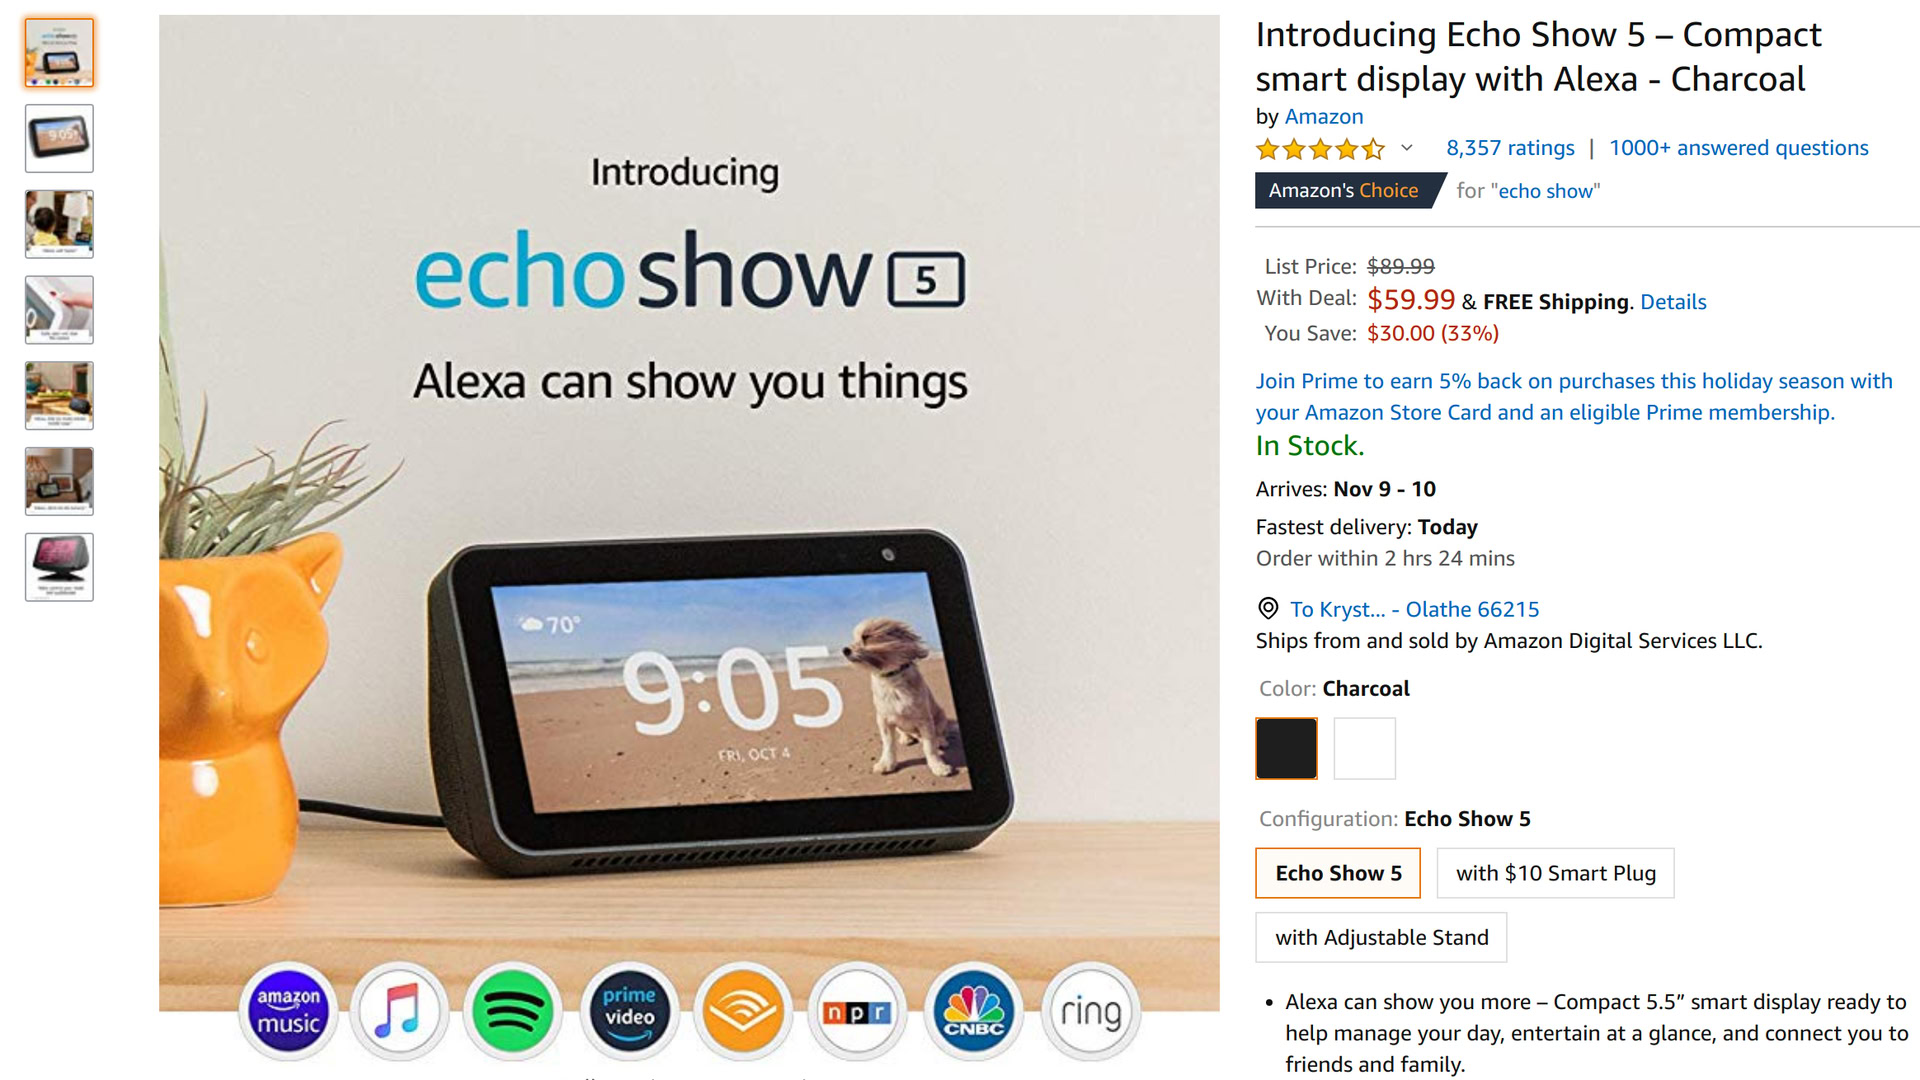
Task: Click the NPR icon
Action: pyautogui.click(x=857, y=1012)
